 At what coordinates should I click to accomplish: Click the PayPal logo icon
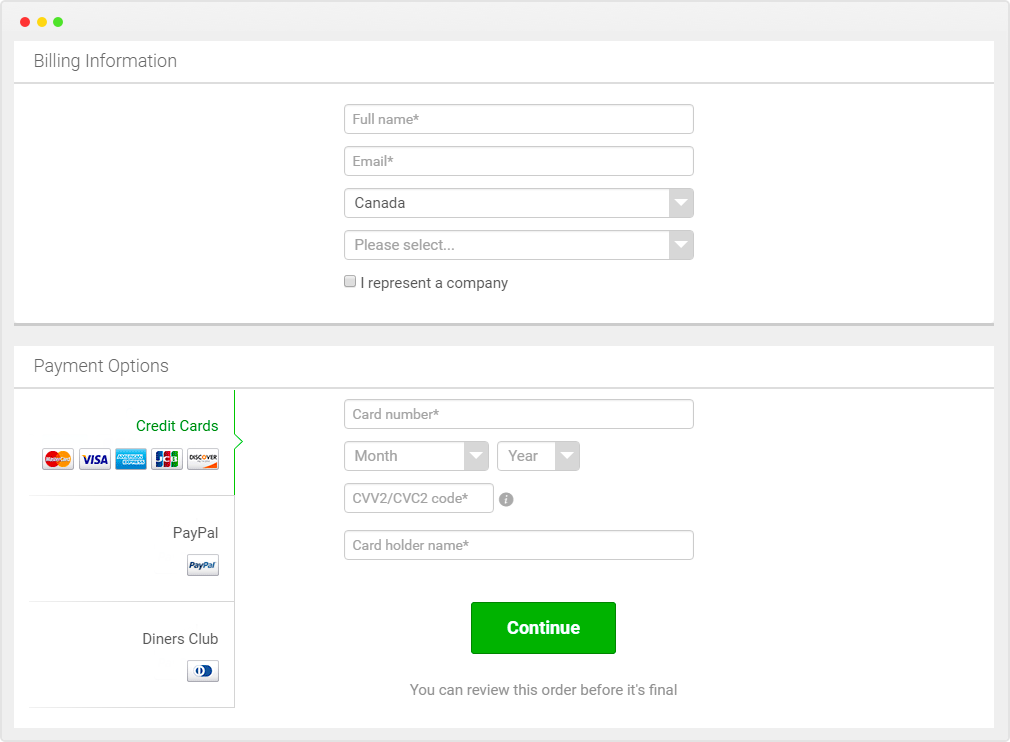click(203, 565)
